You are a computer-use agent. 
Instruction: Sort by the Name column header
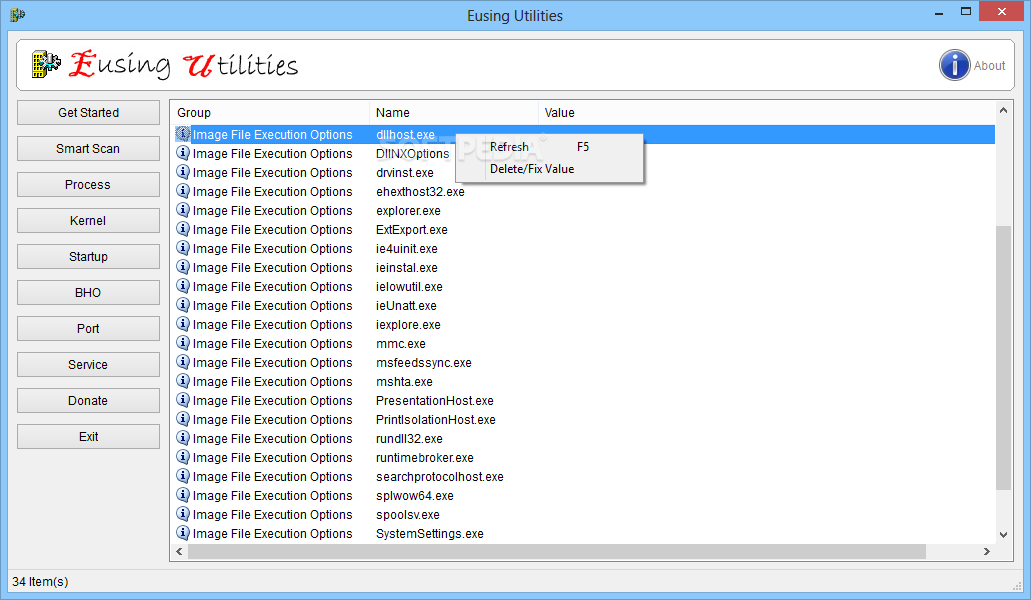click(454, 112)
